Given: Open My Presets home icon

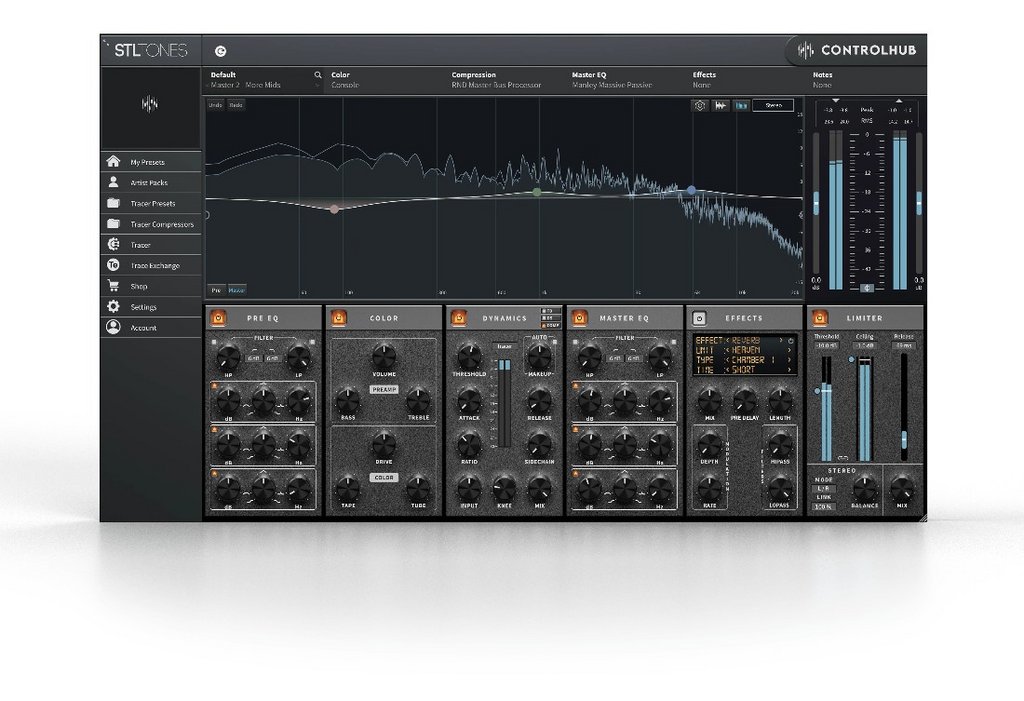Looking at the screenshot, I should 113,161.
